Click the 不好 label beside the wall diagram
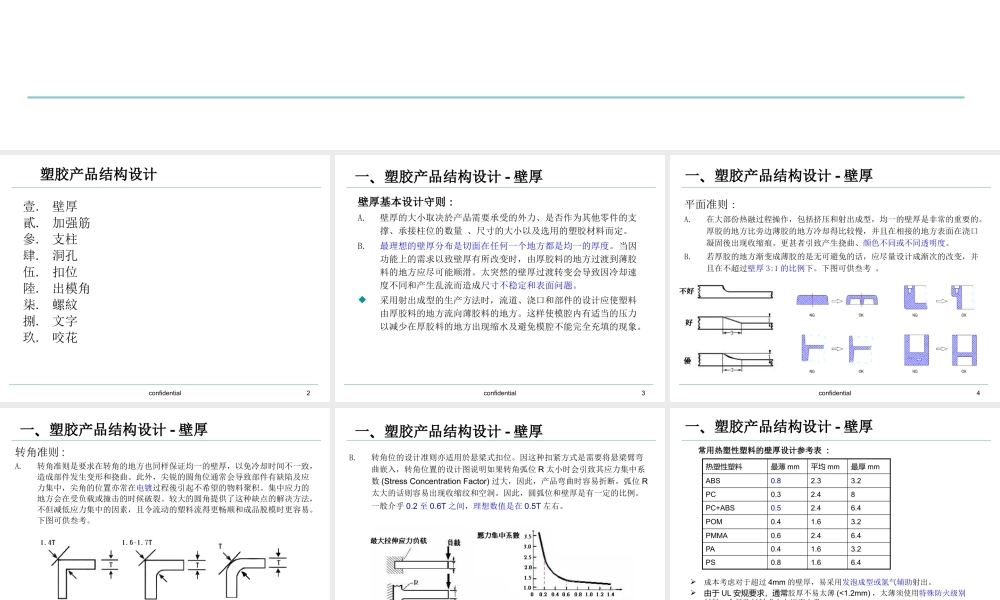The height and width of the screenshot is (600, 1000). tap(687, 291)
